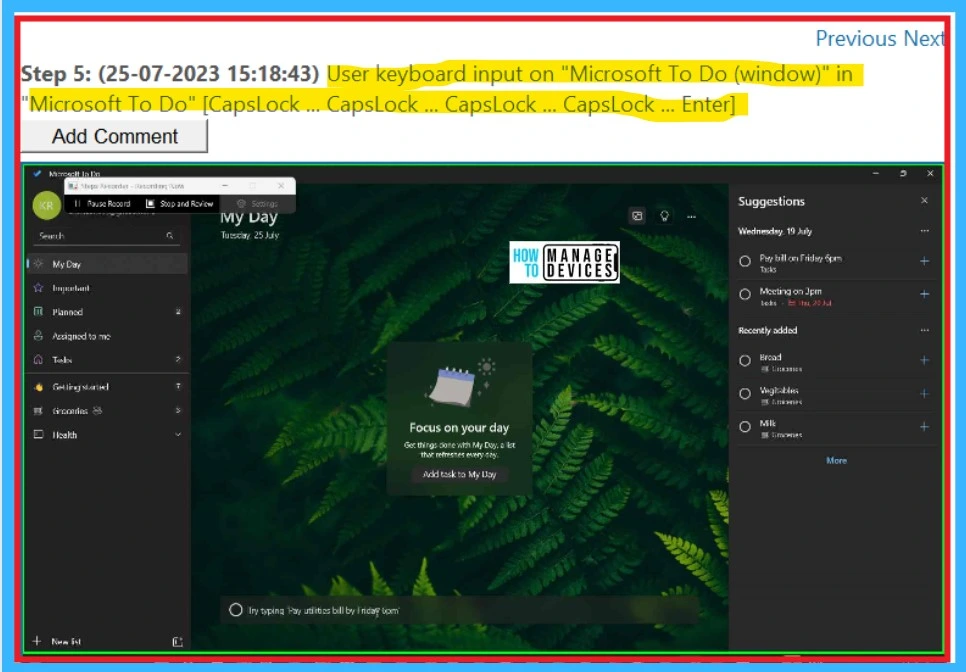Add Meeting on 2pm with its plus icon
This screenshot has width=966, height=672.
tap(924, 294)
